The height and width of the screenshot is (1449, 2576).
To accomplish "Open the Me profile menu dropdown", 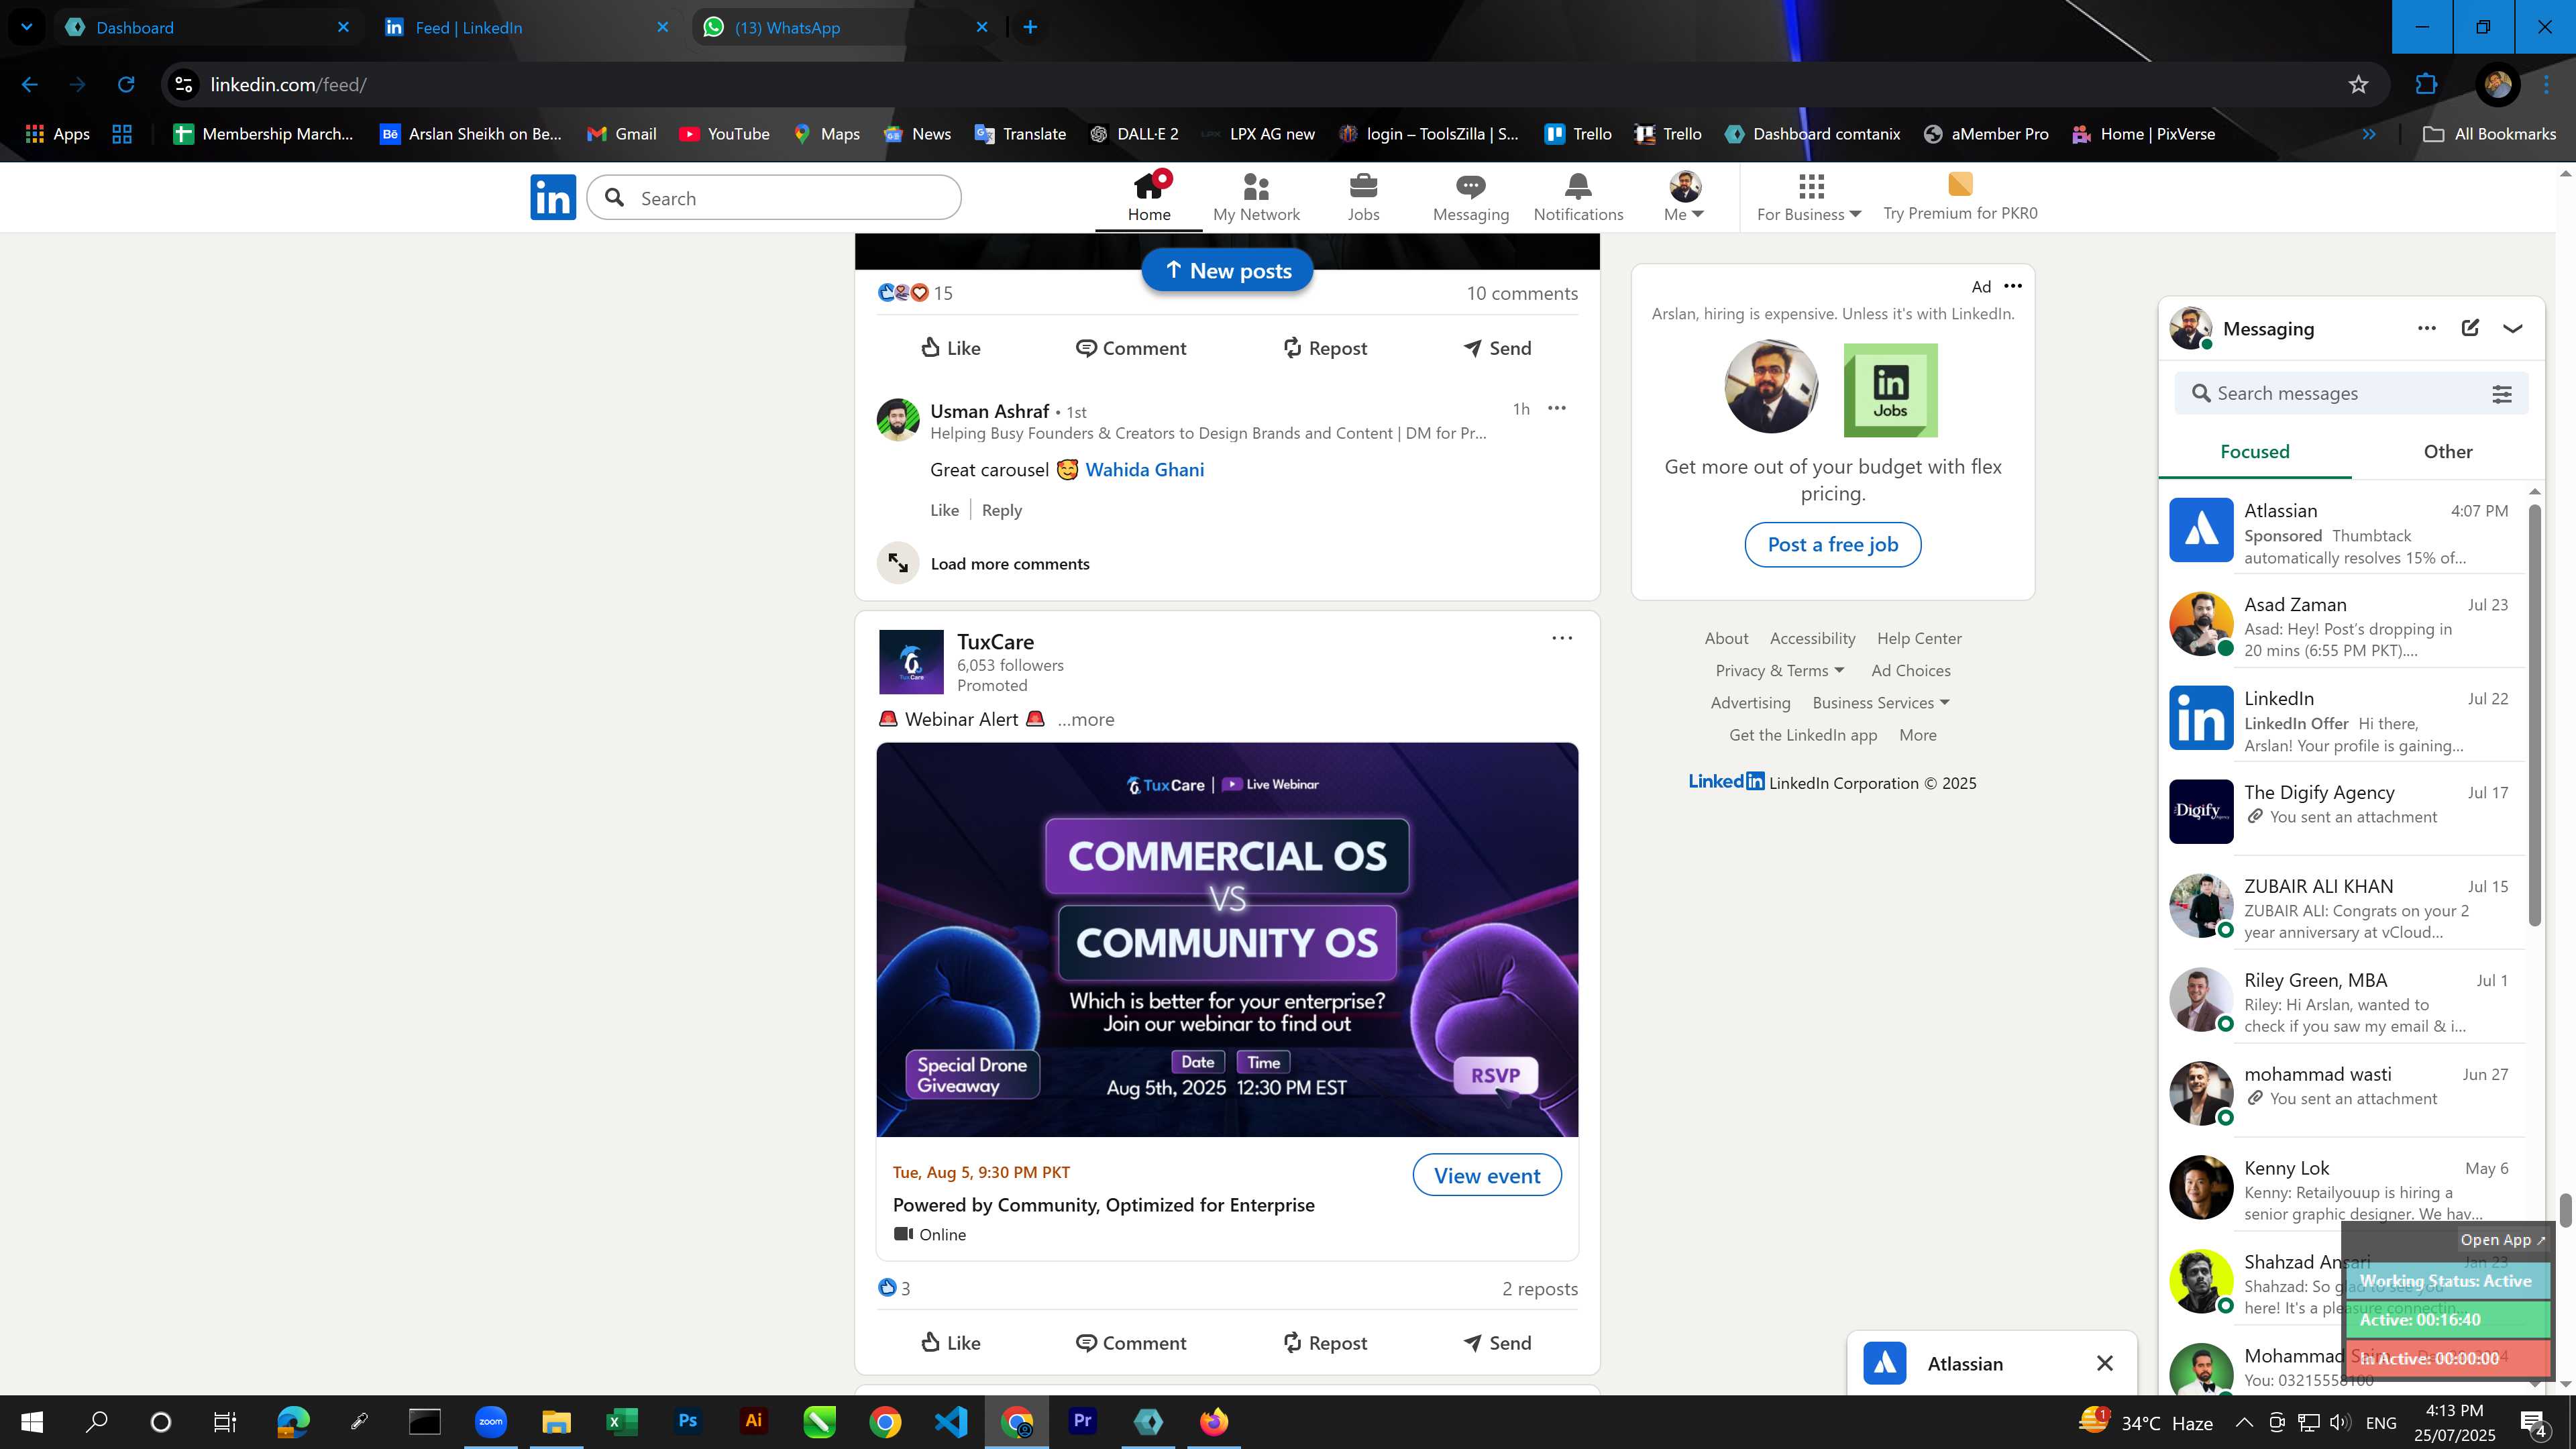I will tap(1684, 197).
